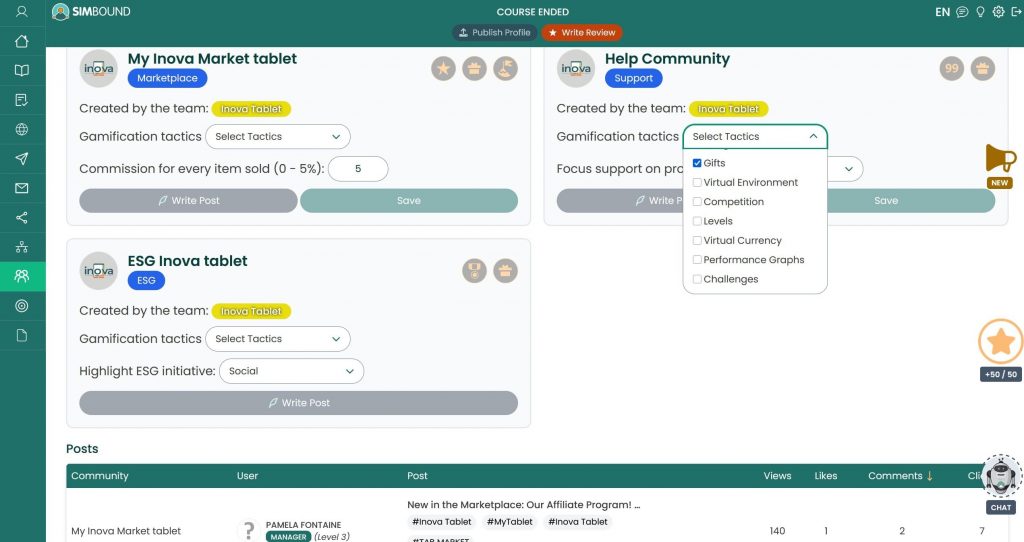Viewport: 1024px width, 542px height.
Task: Check the Virtual Currency tactic
Action: [x=697, y=240]
